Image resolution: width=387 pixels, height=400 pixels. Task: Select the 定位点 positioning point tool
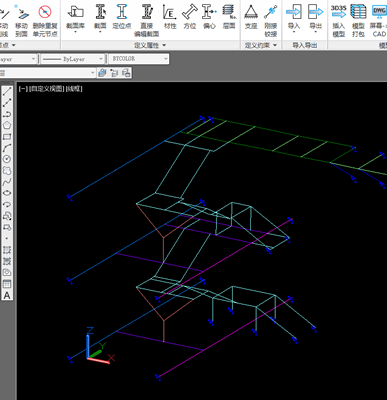point(122,17)
